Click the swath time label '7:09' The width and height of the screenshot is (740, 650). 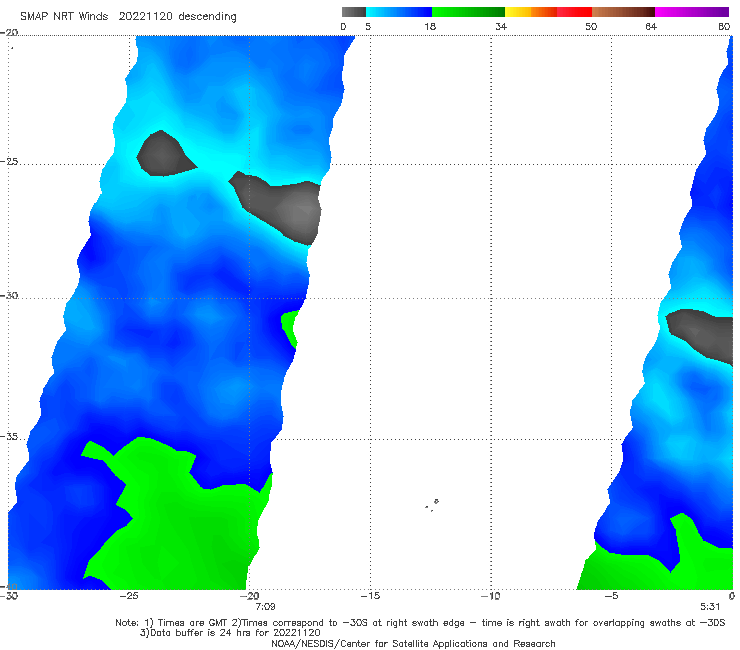(x=265, y=607)
